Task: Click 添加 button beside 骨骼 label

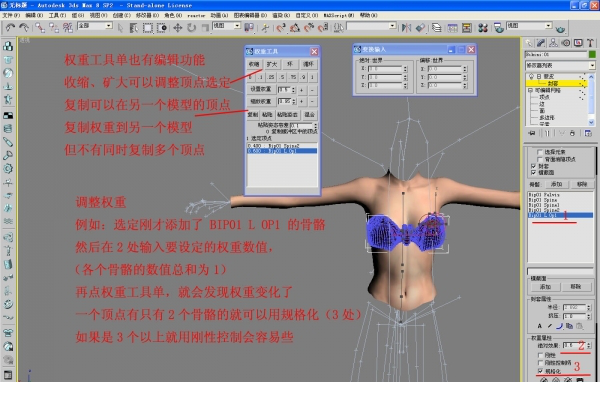Action: [x=556, y=184]
